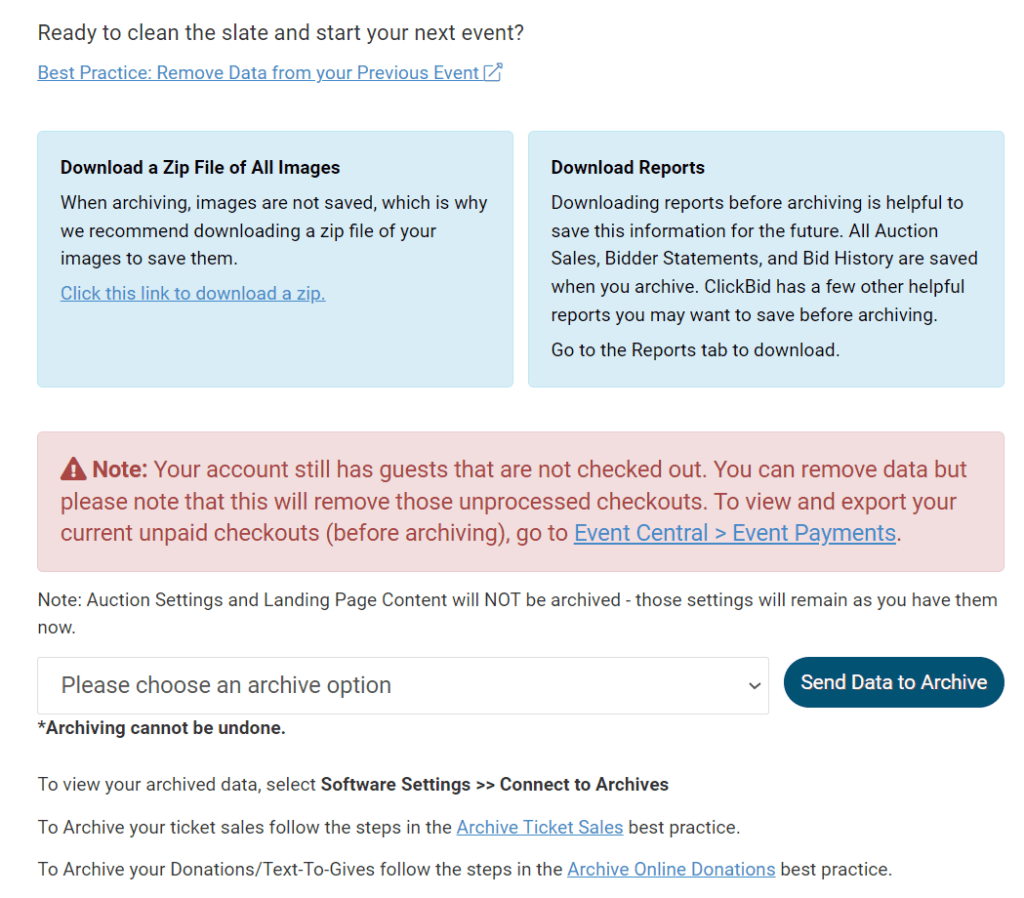Image resolution: width=1024 pixels, height=898 pixels.
Task: Click the archive option dropdown chevron arrow
Action: (x=754, y=686)
